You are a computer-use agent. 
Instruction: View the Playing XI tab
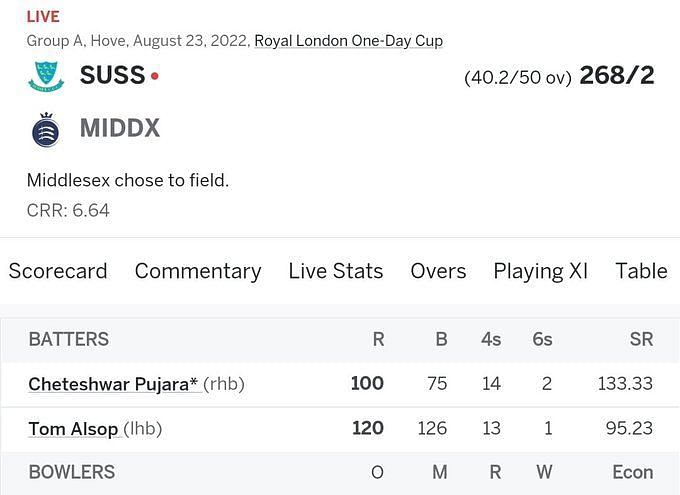(541, 271)
